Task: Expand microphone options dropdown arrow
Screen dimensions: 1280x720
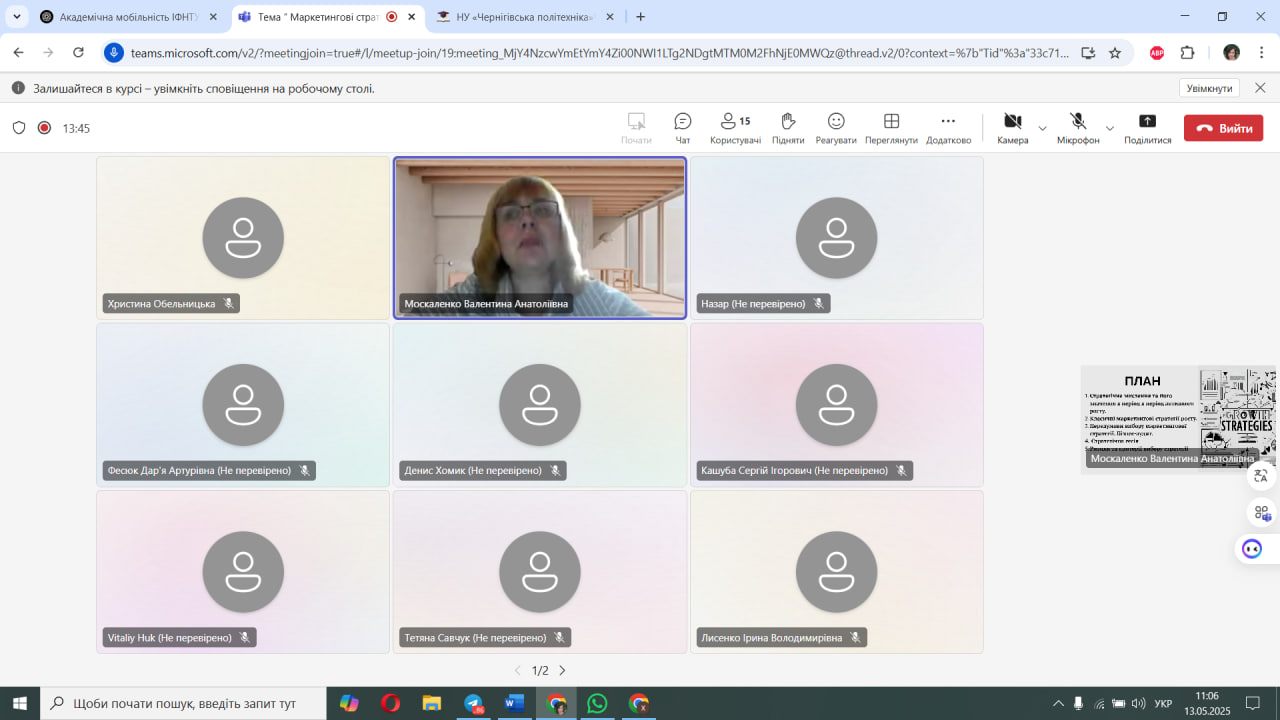Action: [1110, 128]
